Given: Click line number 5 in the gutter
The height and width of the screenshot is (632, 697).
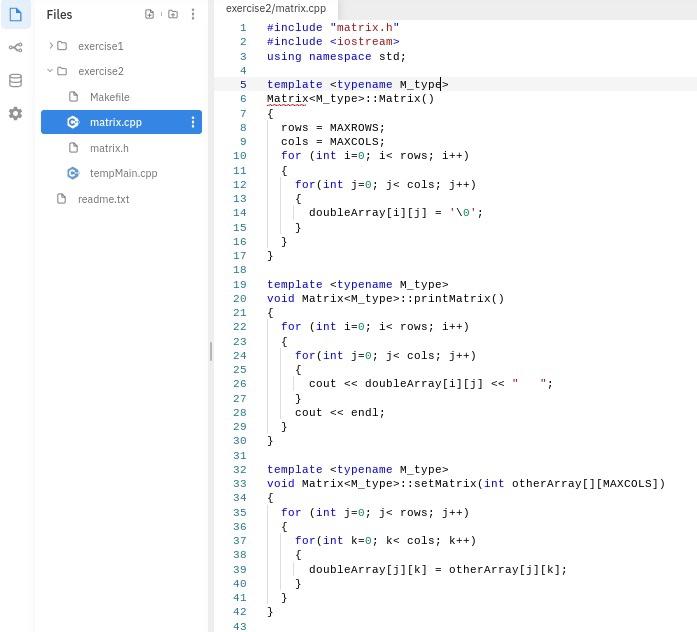Looking at the screenshot, I should pyautogui.click(x=243, y=84).
